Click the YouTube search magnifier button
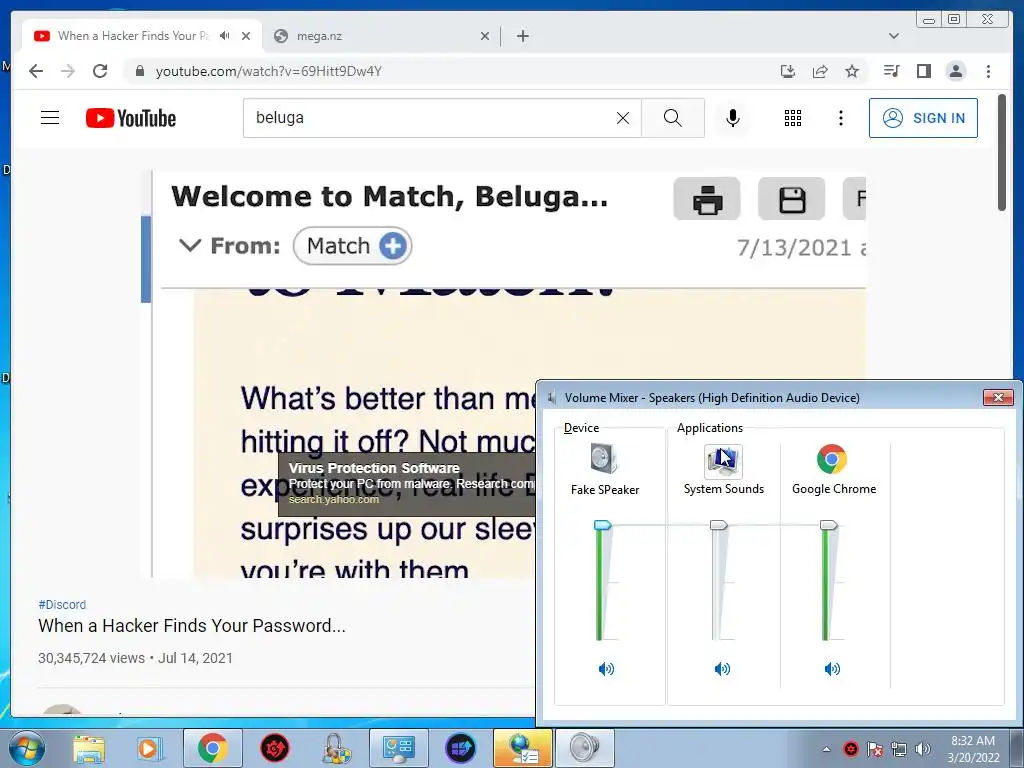The height and width of the screenshot is (768, 1024). coord(673,118)
